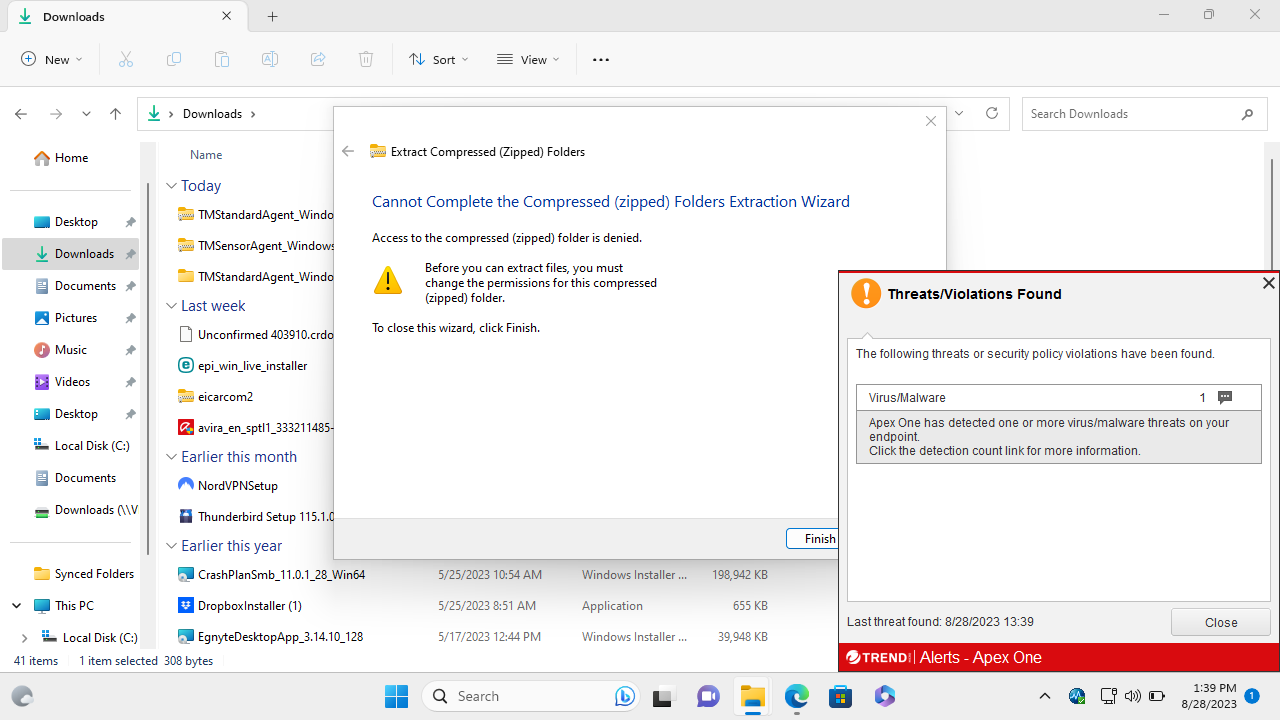
Task: Select the DropboxInstaller (1) file
Action: point(250,606)
